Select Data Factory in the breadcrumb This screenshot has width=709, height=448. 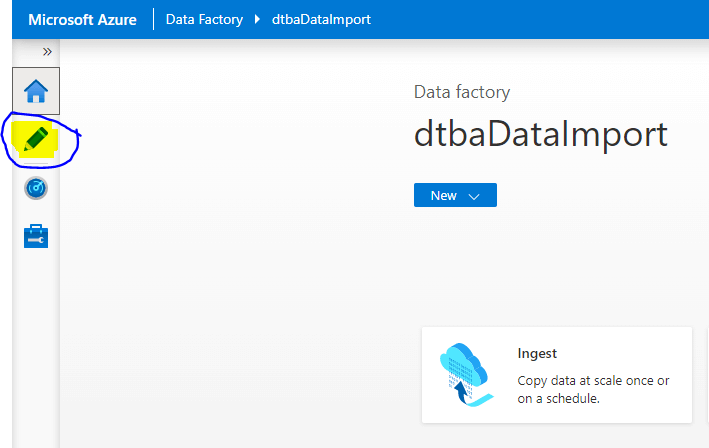204,19
